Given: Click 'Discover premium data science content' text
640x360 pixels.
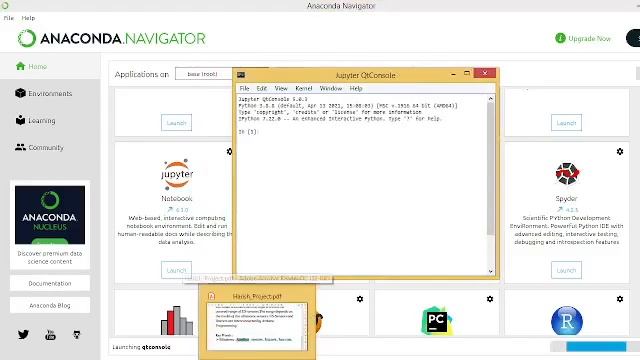Looking at the screenshot, I should 50,257.
